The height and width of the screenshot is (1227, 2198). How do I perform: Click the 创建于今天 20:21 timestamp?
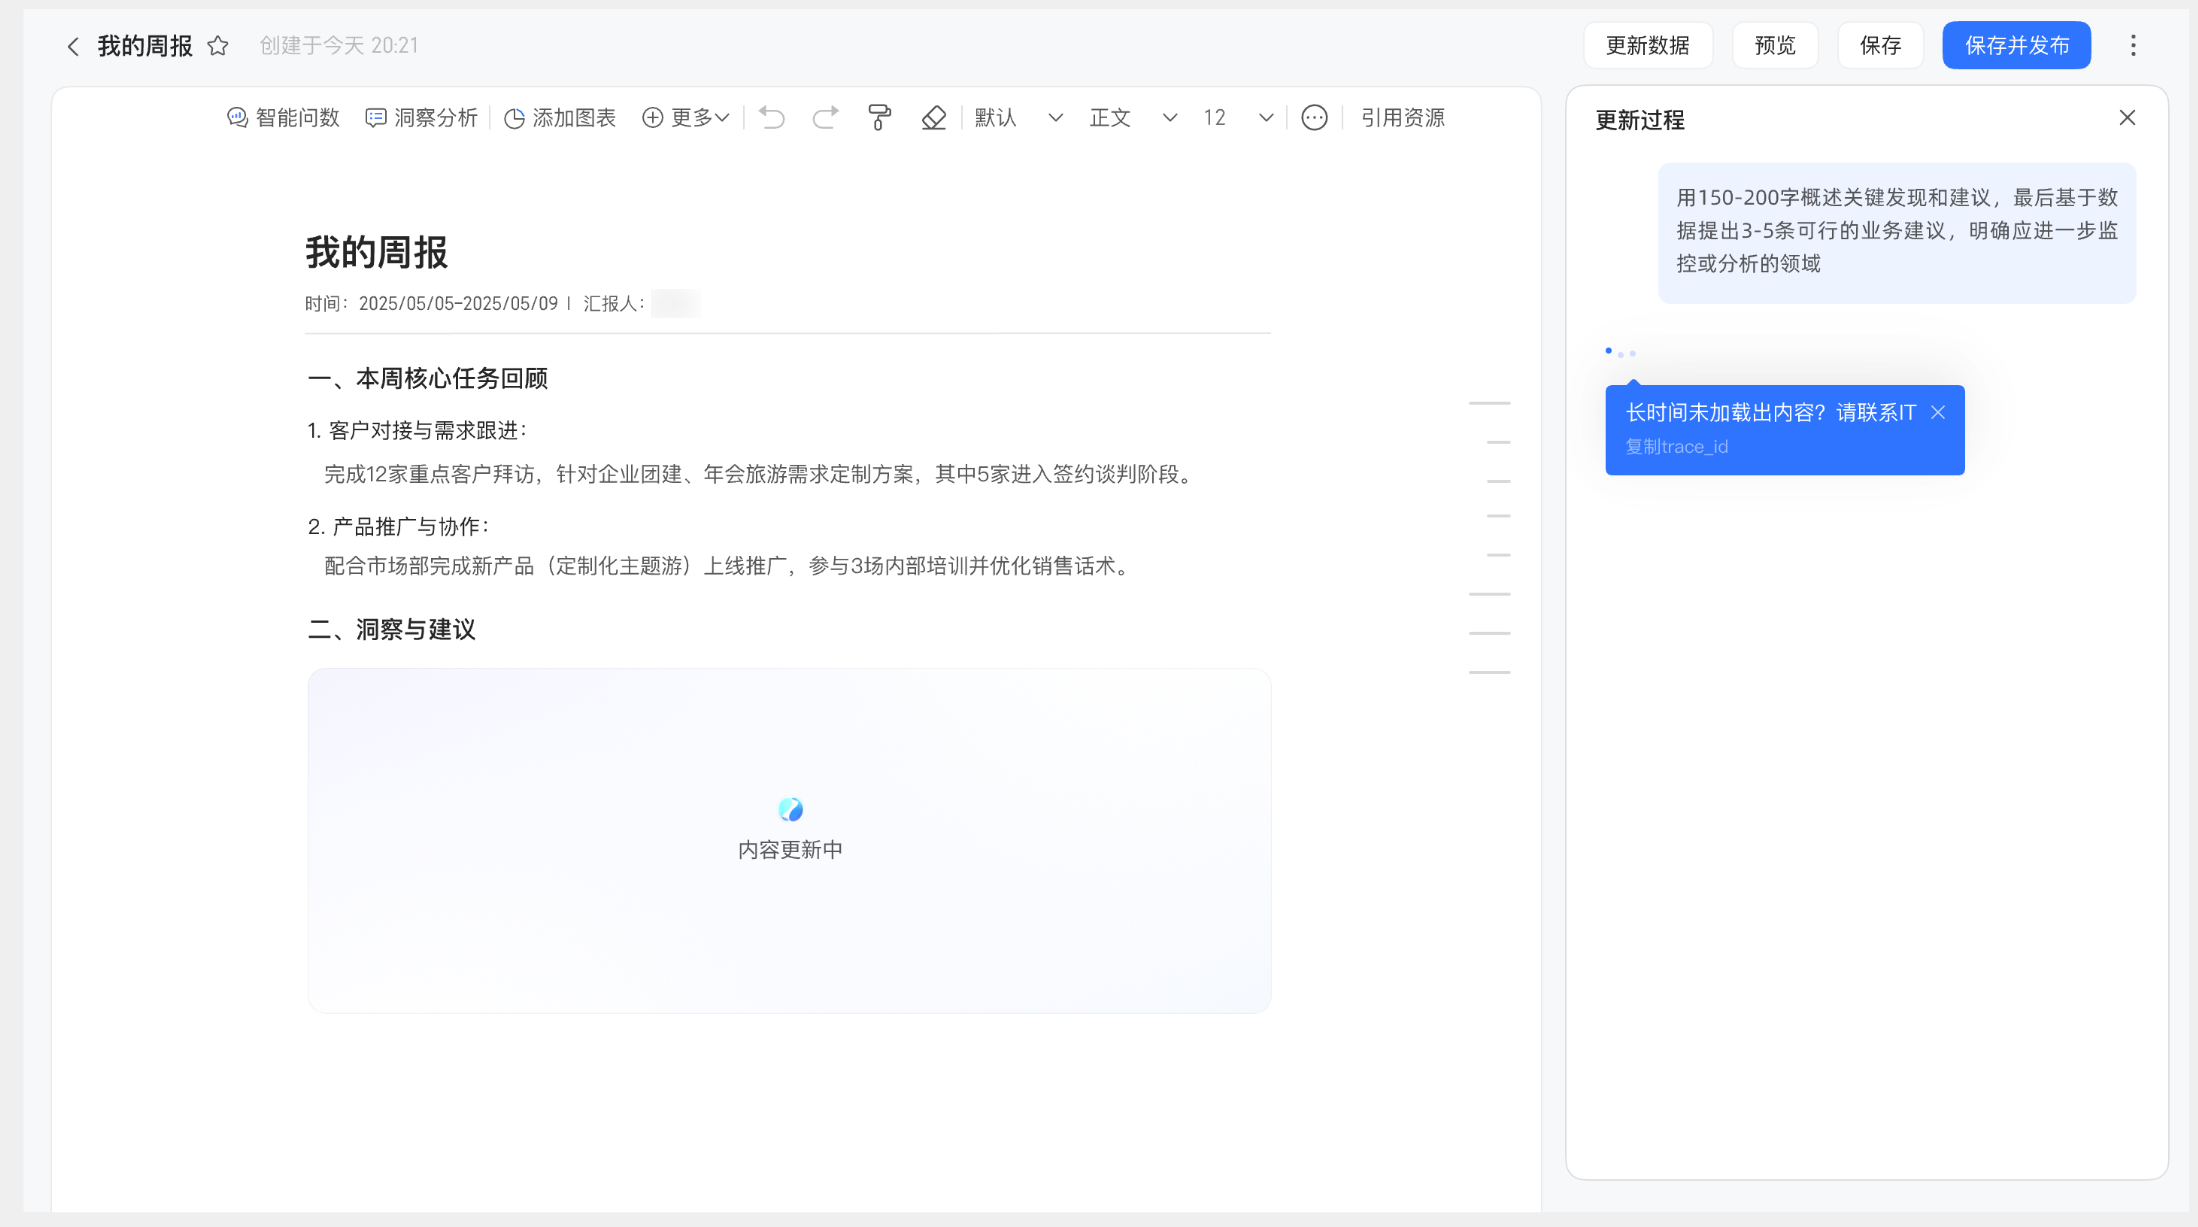[339, 45]
